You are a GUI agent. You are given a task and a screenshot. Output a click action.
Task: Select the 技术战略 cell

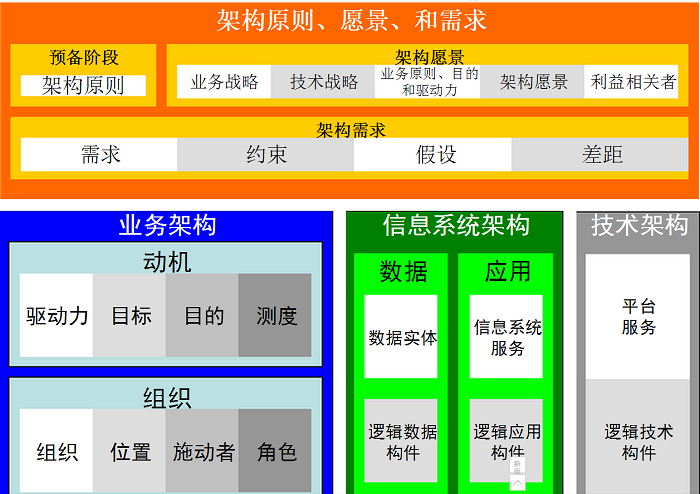pyautogui.click(x=323, y=82)
